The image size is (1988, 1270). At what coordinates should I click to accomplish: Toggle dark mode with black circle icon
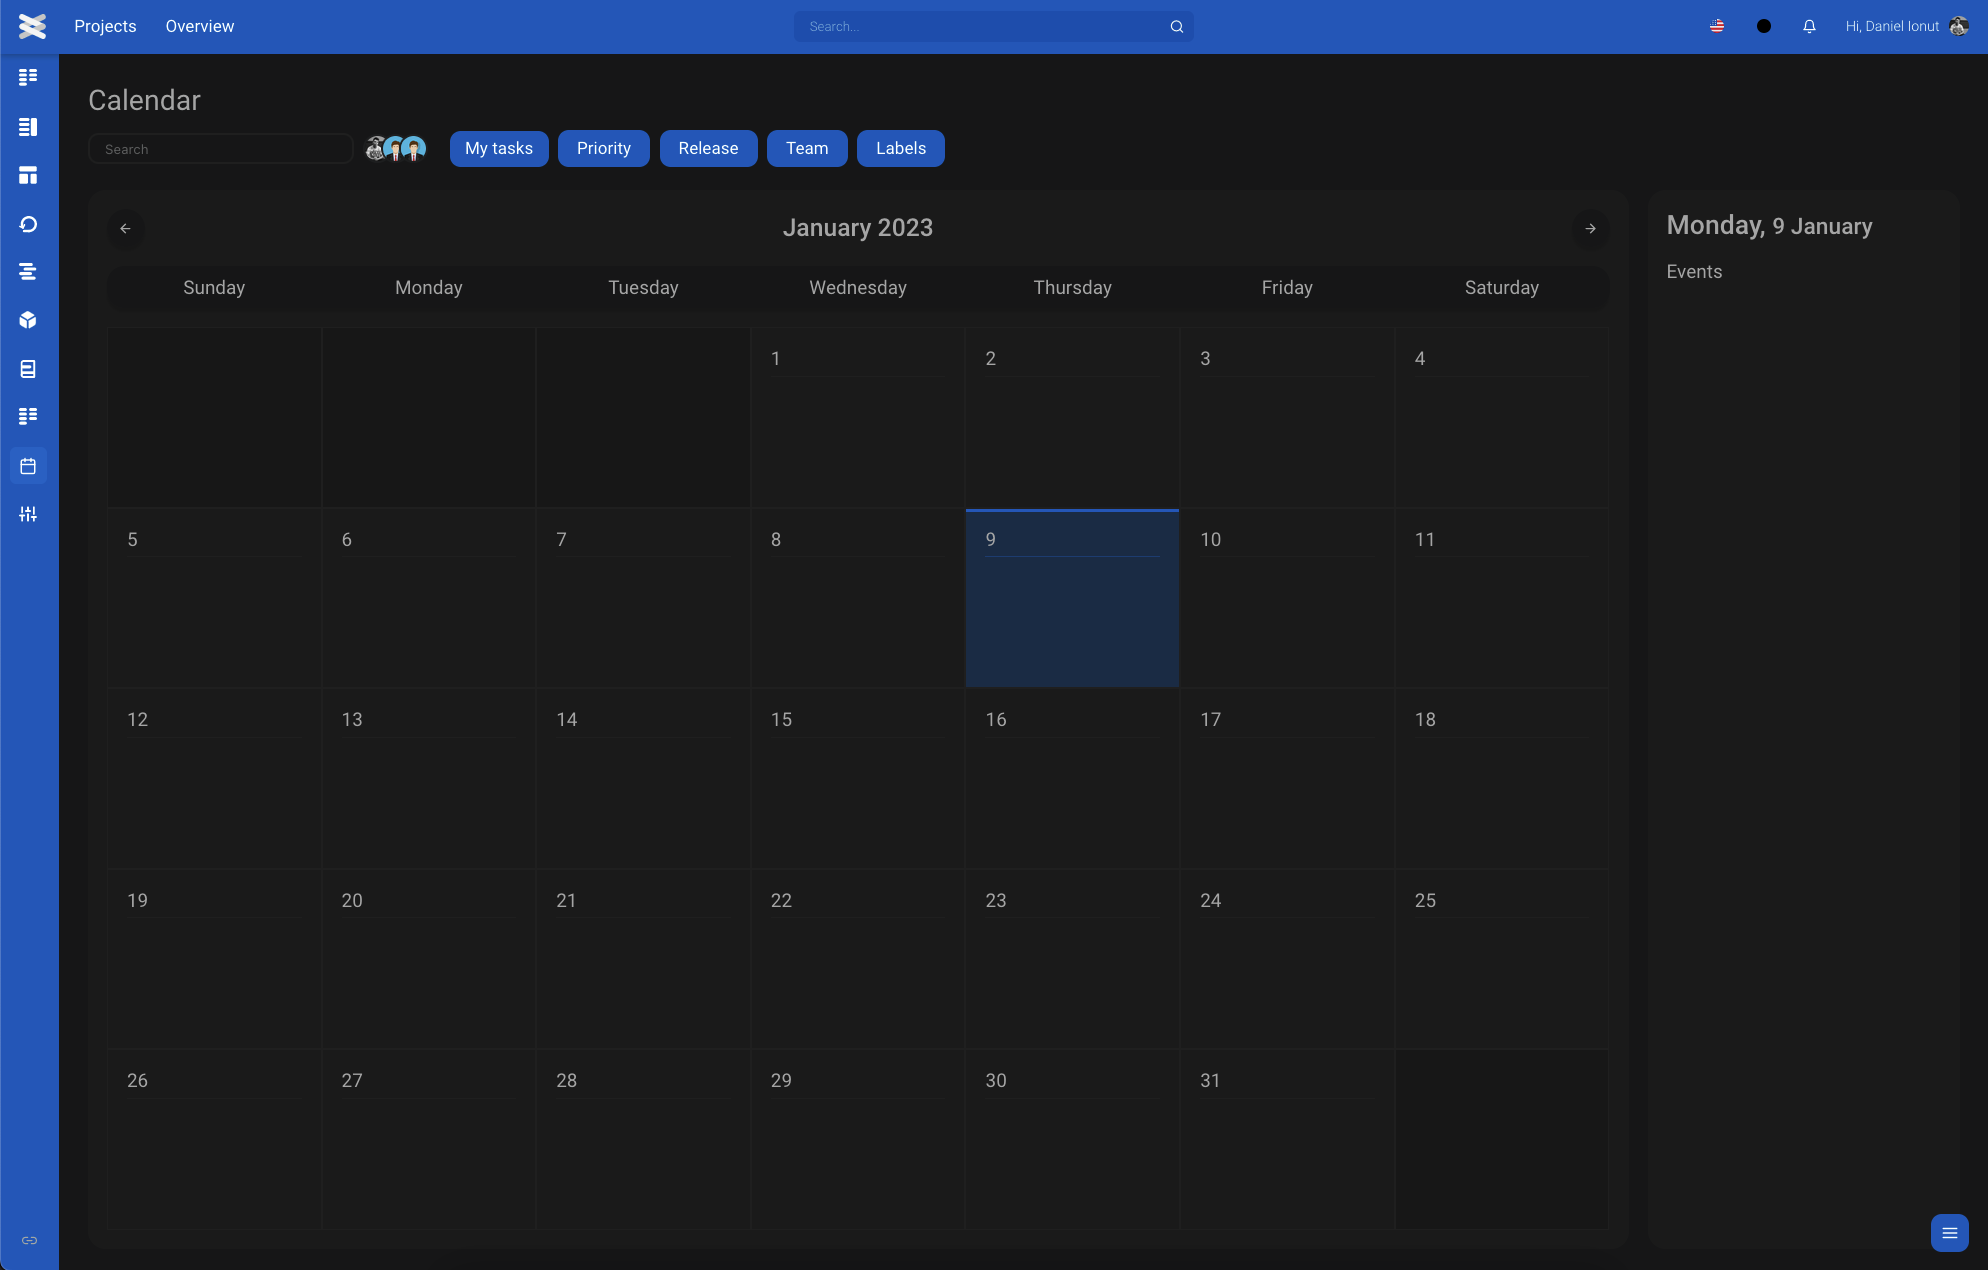[1764, 27]
